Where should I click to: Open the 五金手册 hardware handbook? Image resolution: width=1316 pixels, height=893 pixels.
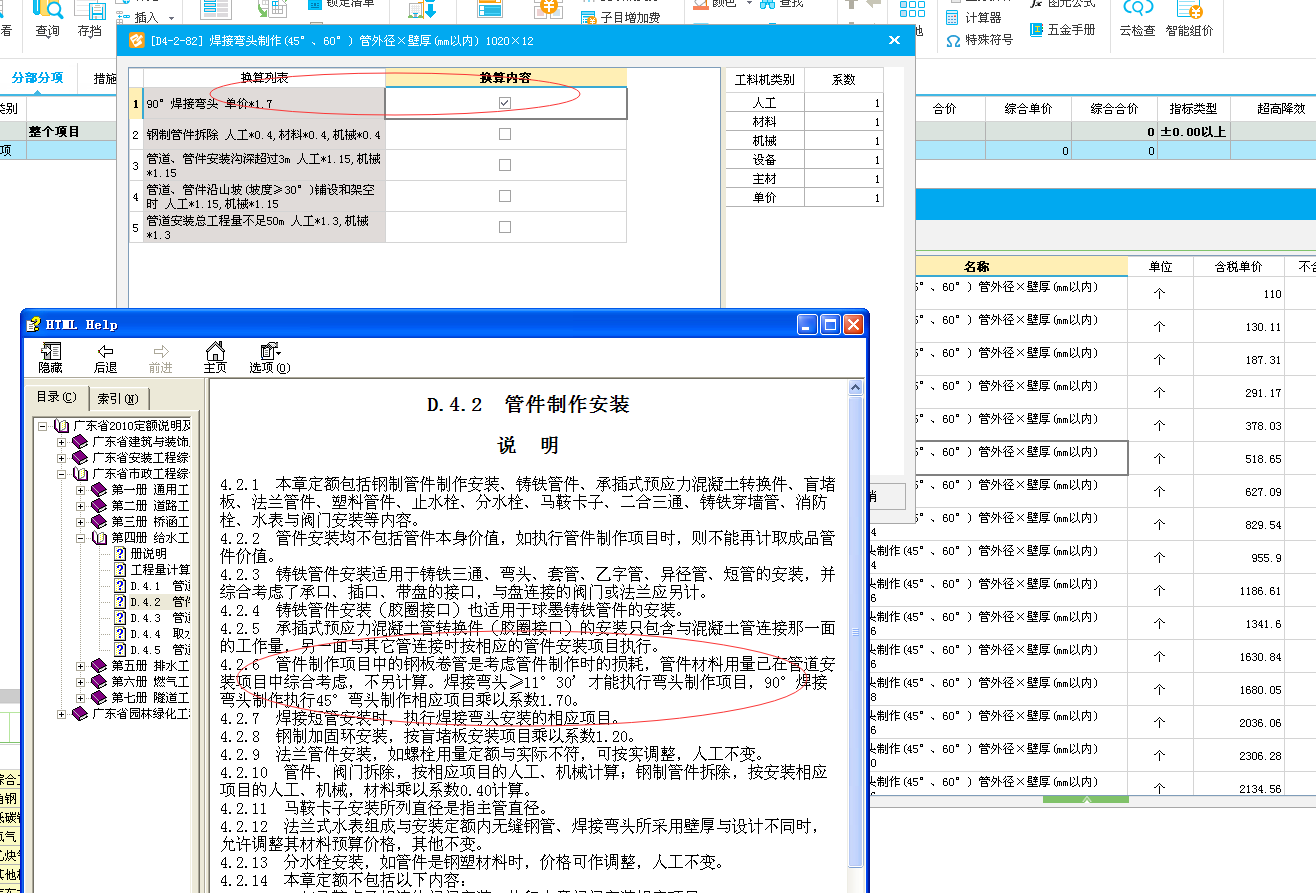(1063, 30)
